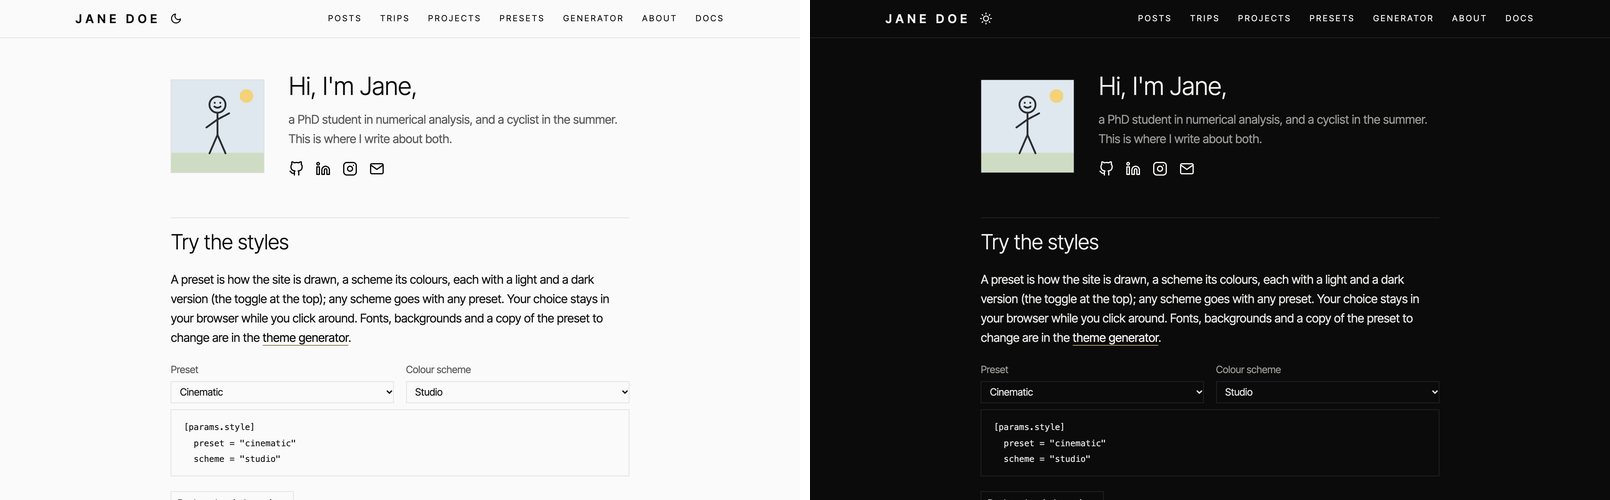Viewport: 1610px width, 500px height.
Task: Open PROJECTS in light pane navigation
Action: click(x=454, y=18)
